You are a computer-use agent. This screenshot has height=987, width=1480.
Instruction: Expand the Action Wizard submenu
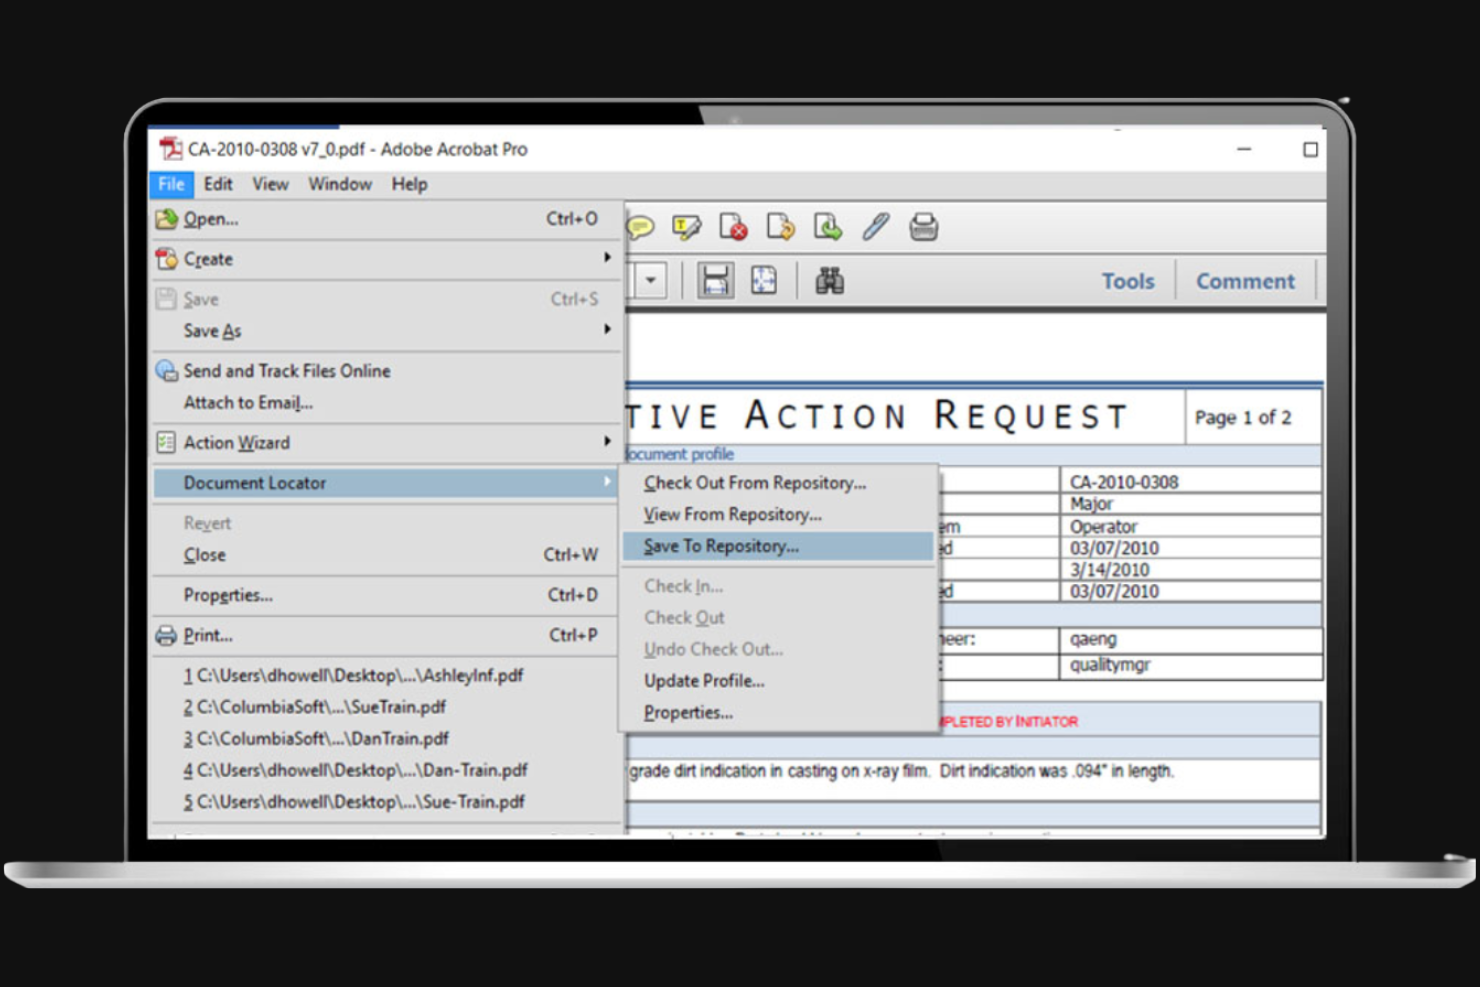236,443
